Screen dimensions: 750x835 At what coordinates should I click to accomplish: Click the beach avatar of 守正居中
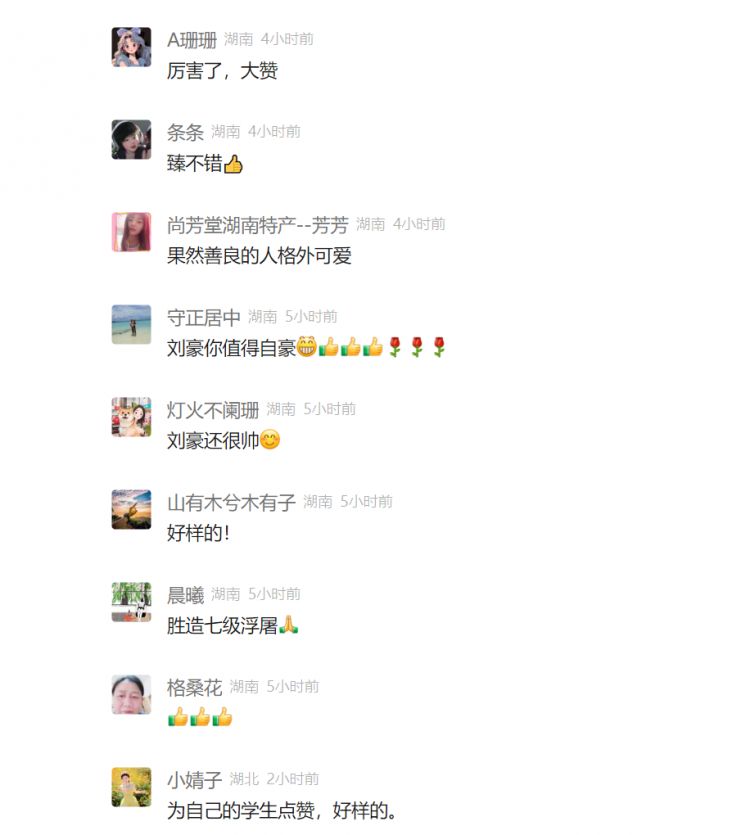click(x=131, y=324)
